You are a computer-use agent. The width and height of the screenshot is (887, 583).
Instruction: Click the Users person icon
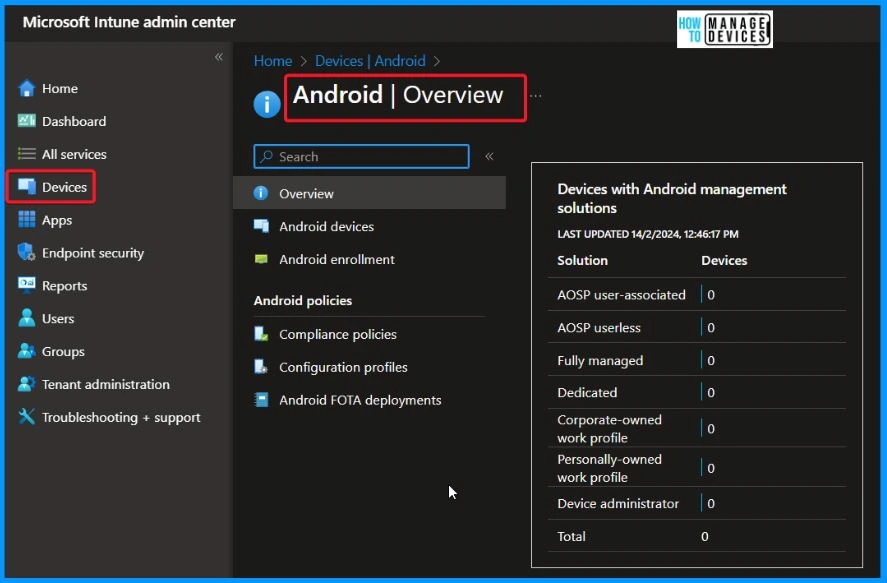coord(27,318)
